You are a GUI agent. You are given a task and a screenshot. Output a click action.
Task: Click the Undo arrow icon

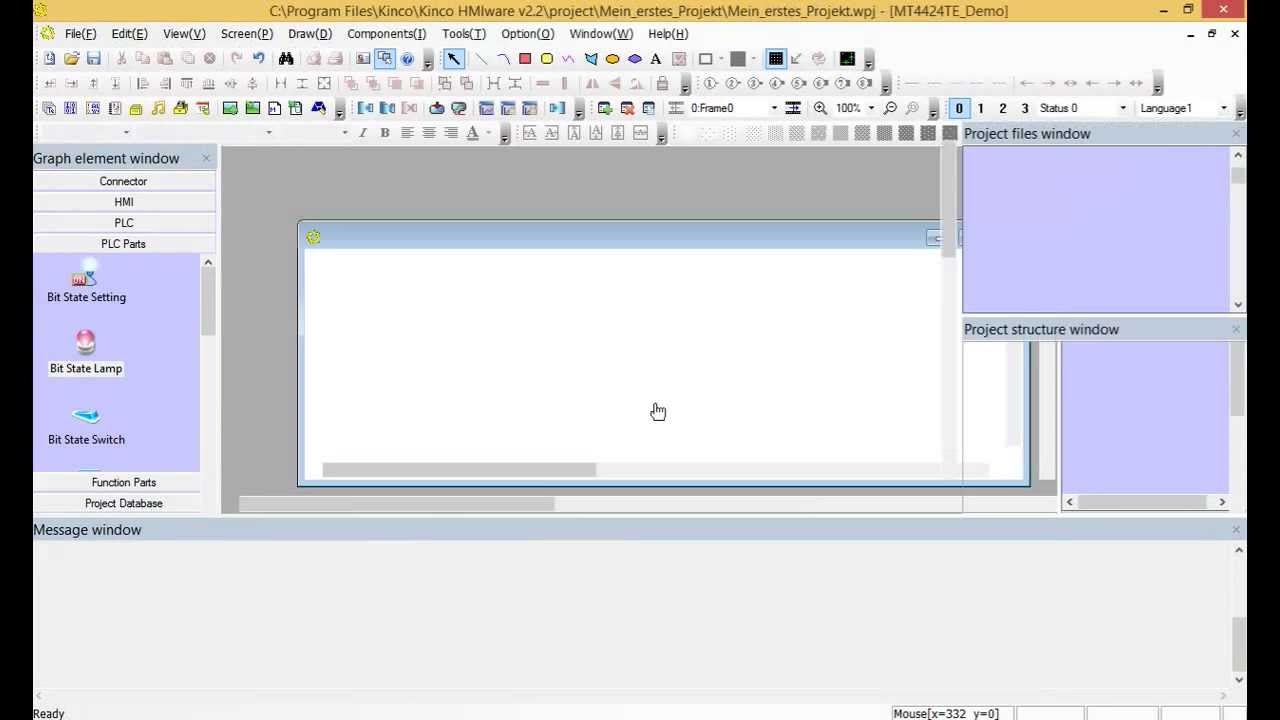pyautogui.click(x=259, y=59)
